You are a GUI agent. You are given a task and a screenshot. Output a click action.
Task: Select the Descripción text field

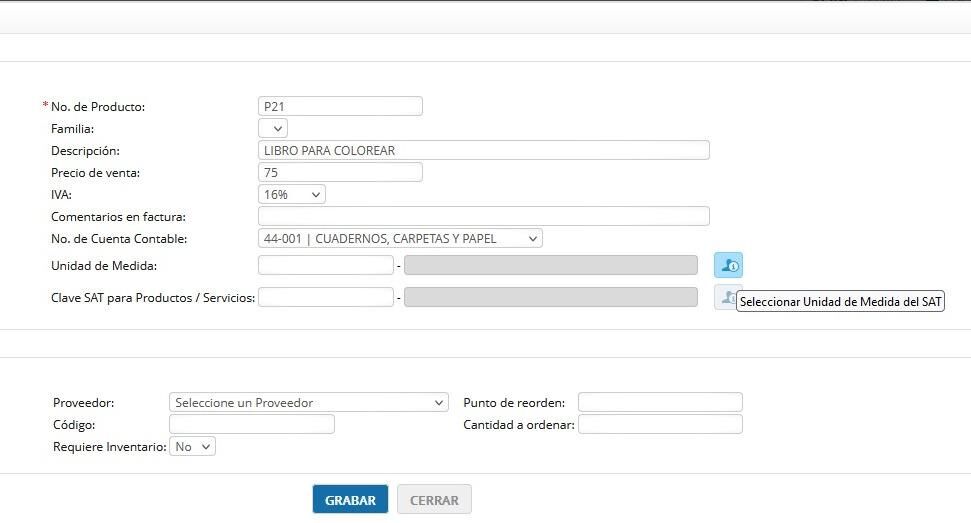pos(484,150)
